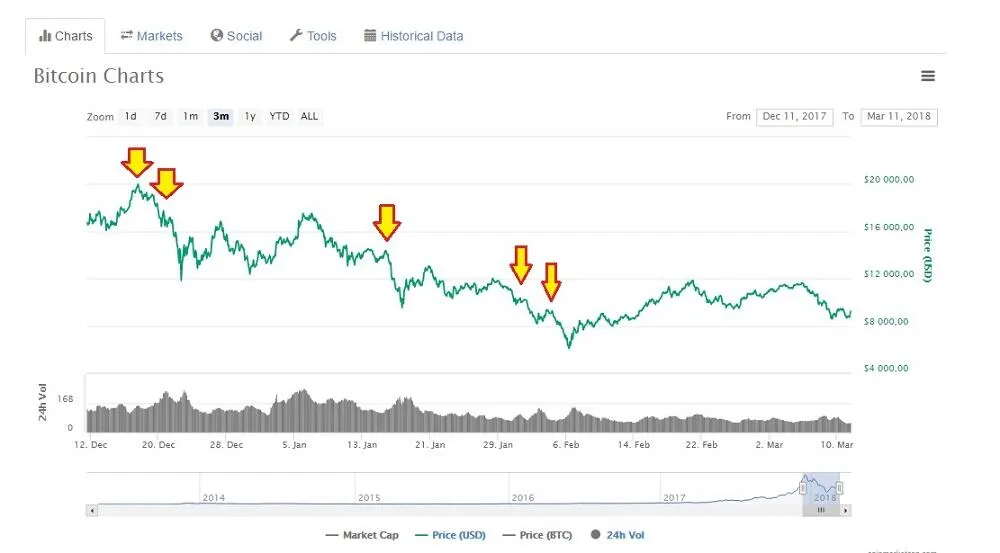Select the ALL zoom range button
This screenshot has width=1000, height=553.
click(310, 116)
